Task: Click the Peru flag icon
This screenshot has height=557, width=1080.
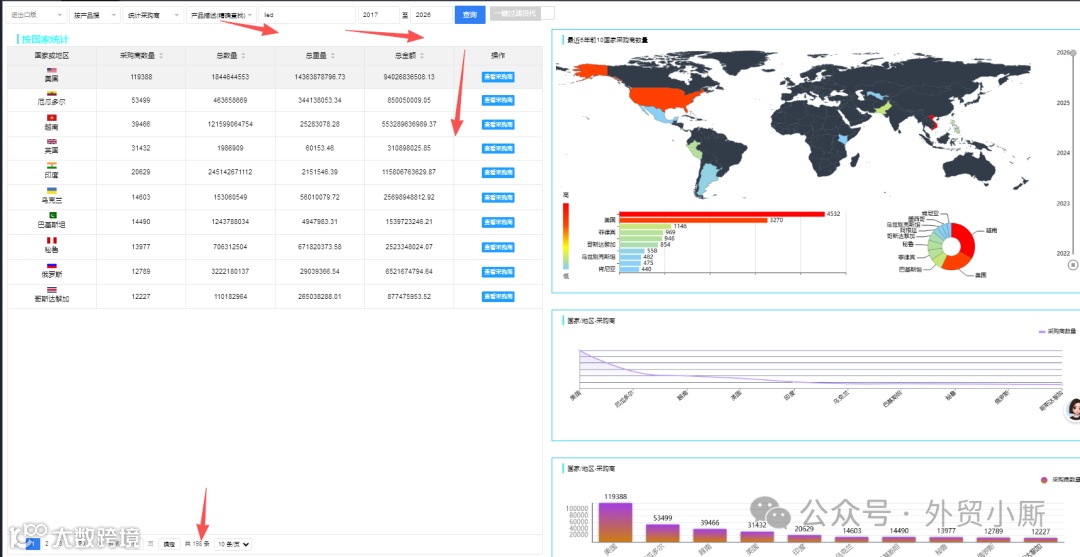Action: pos(52,240)
